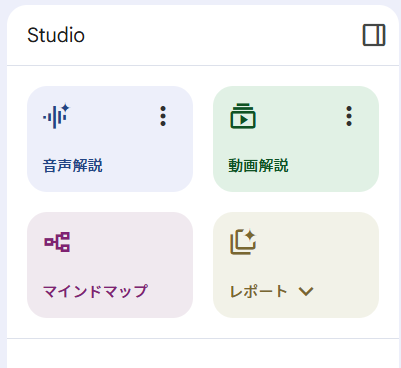Click the report pages sparkle icon
This screenshot has width=401, height=368.
[243, 242]
